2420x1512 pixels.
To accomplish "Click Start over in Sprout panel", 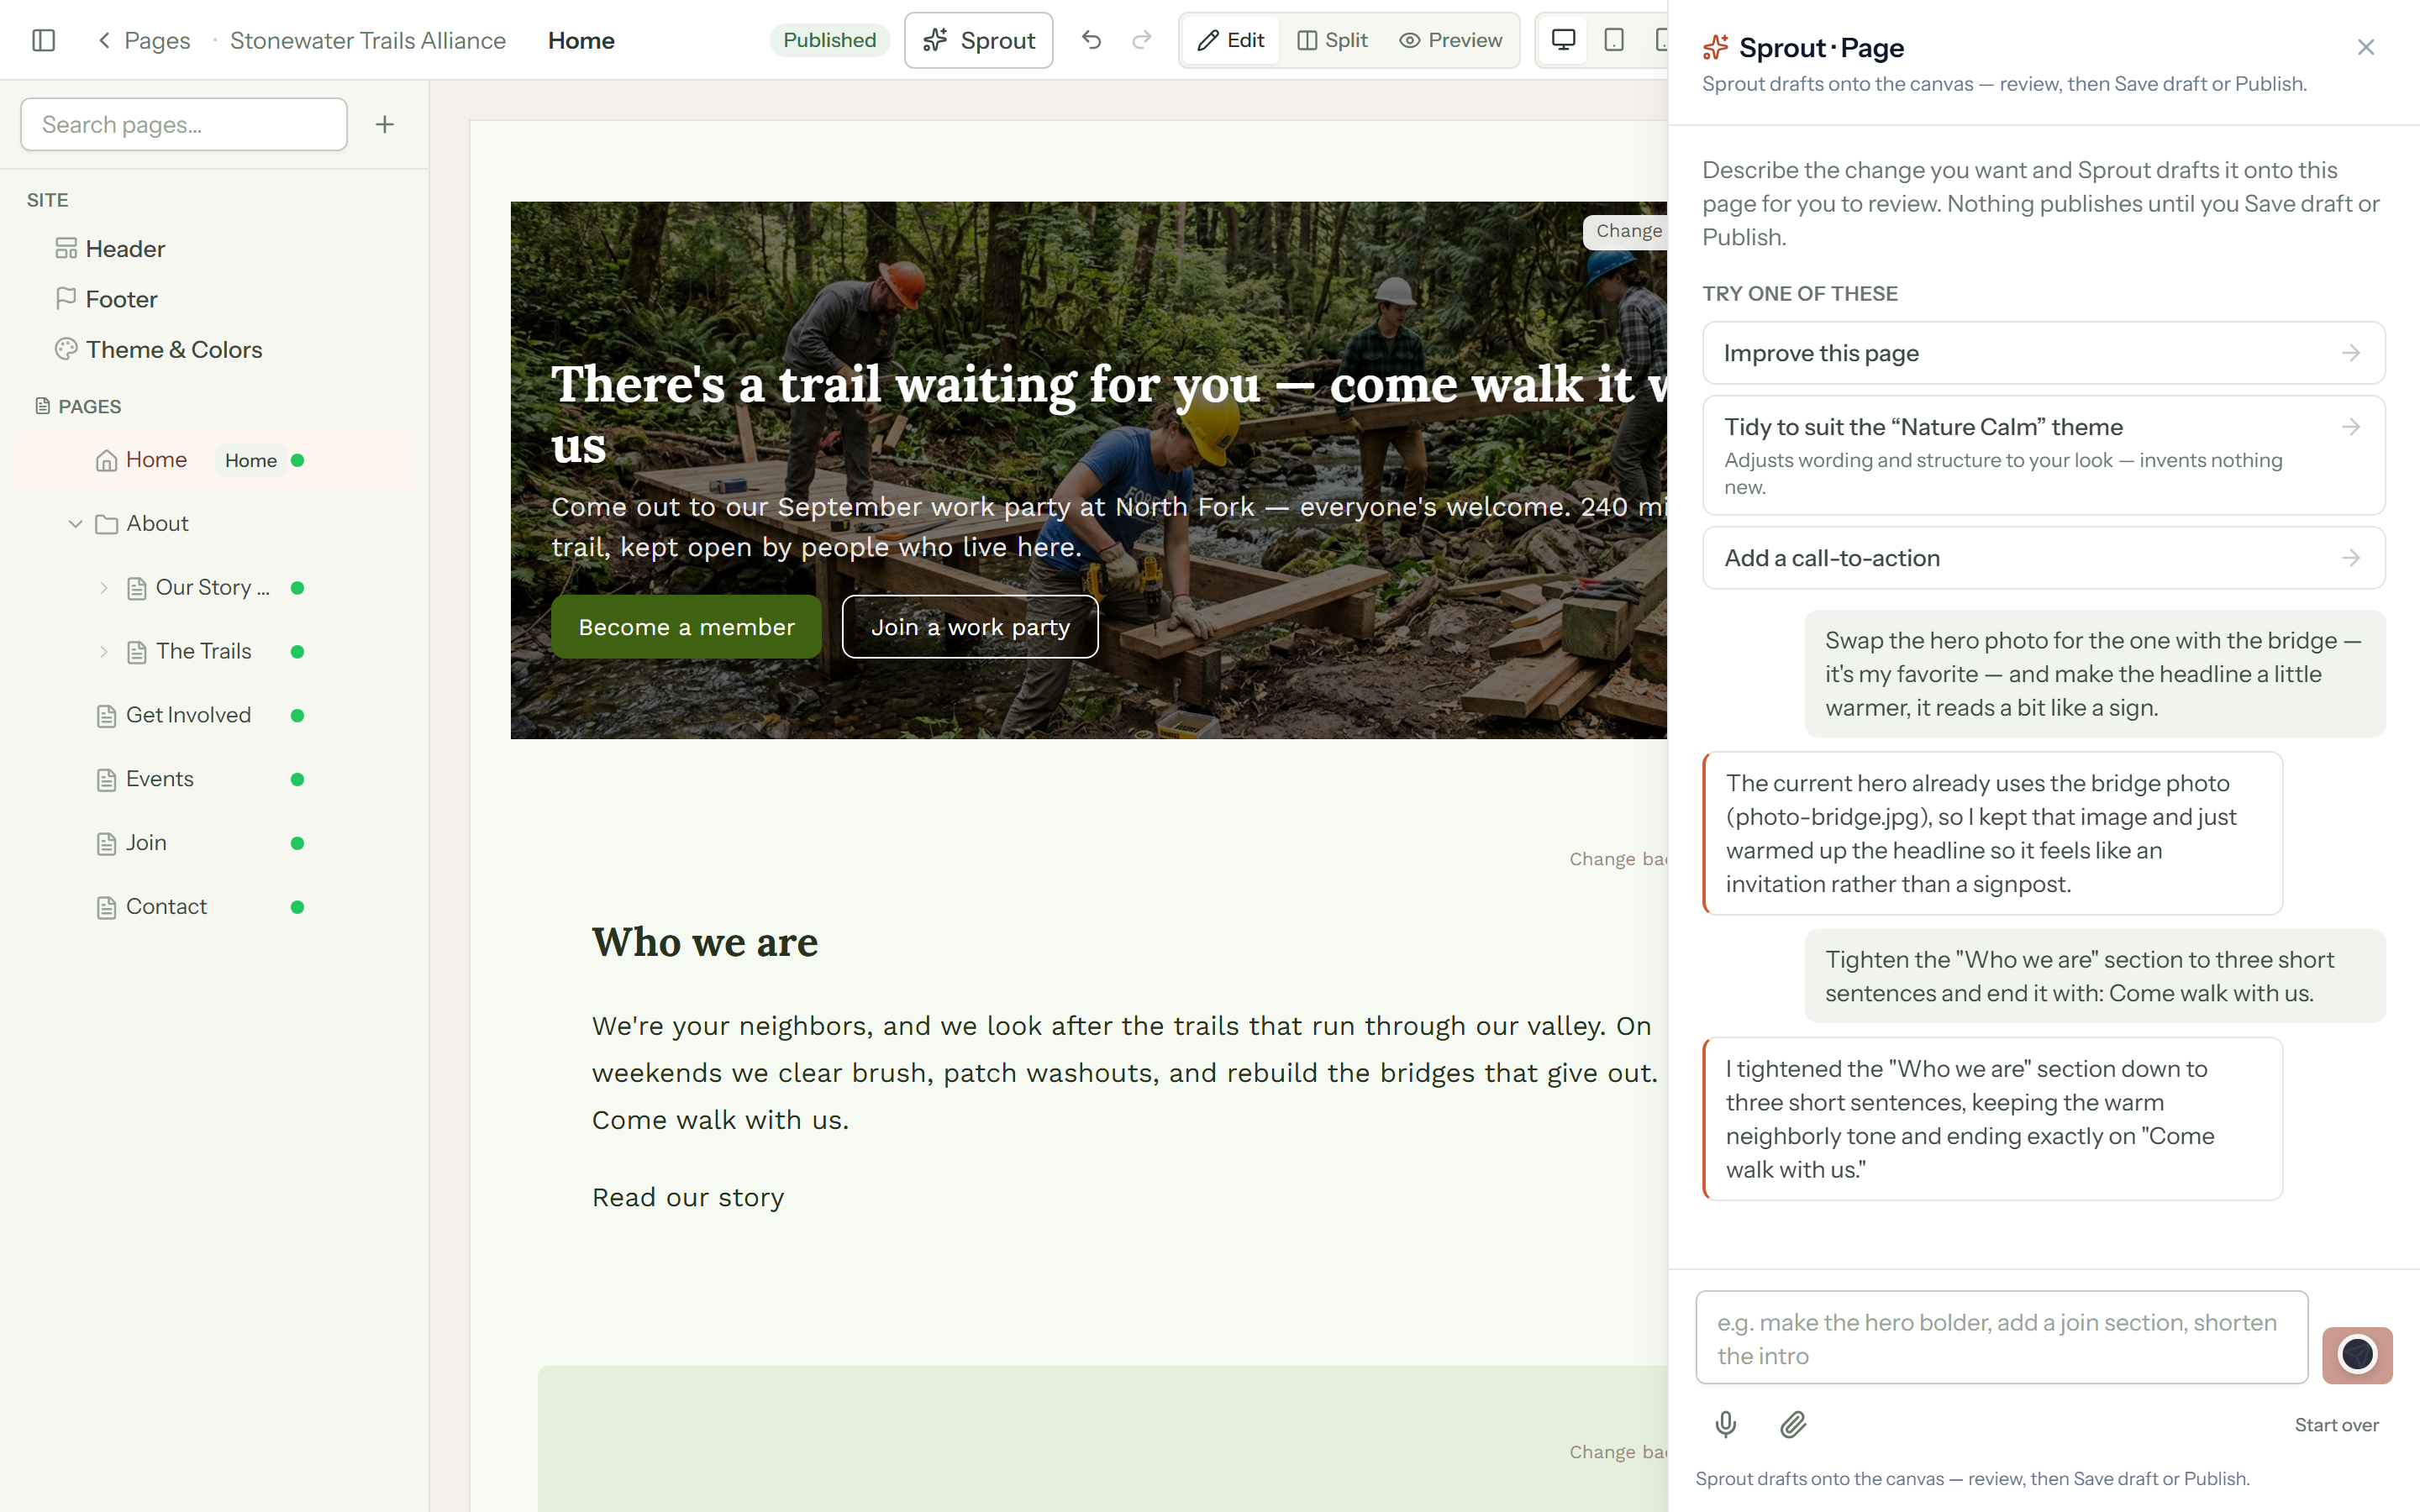I will (2336, 1425).
